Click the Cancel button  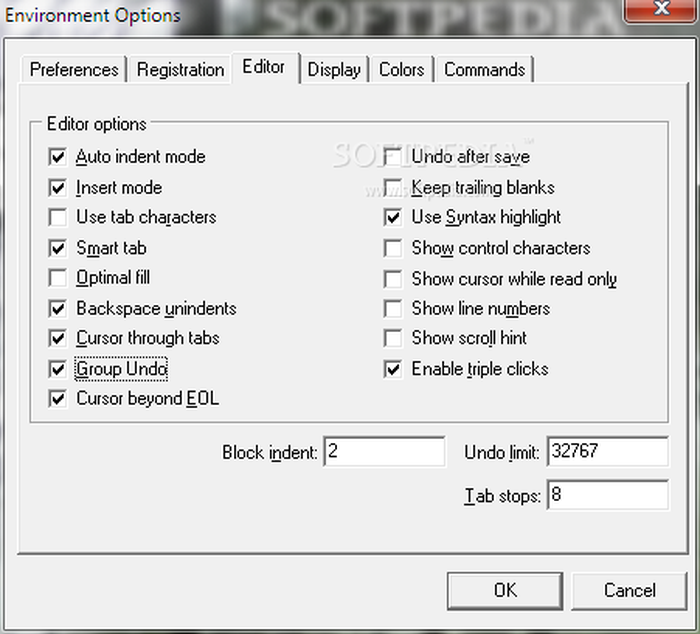tap(628, 590)
